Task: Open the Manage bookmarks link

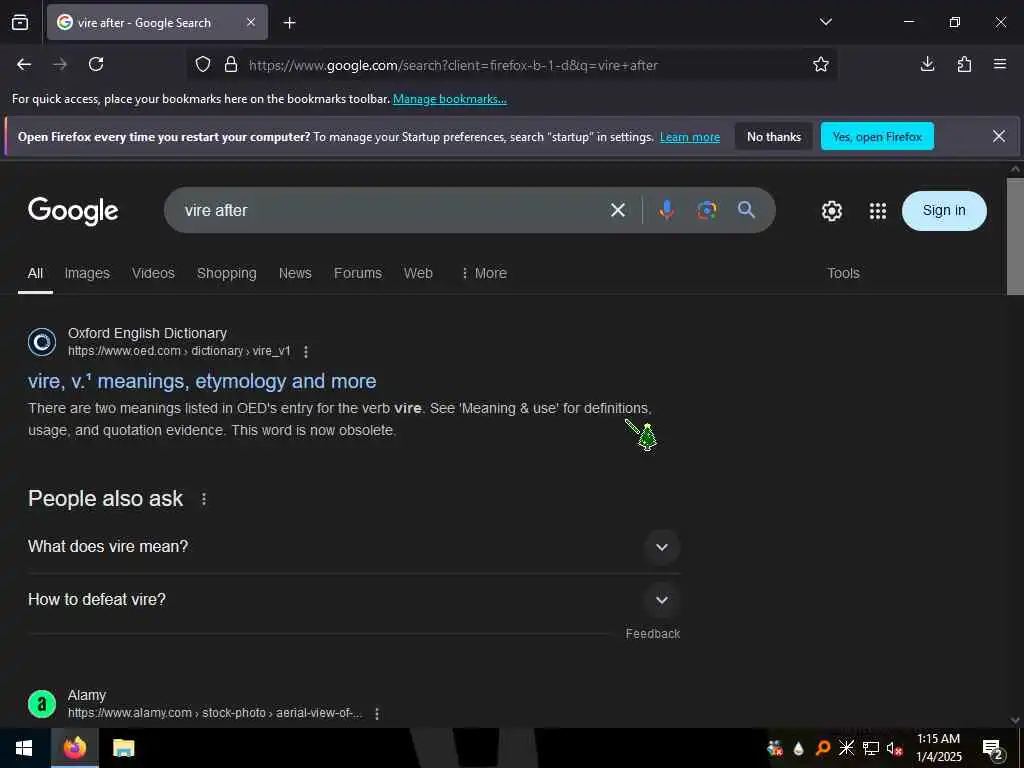Action: click(x=449, y=99)
